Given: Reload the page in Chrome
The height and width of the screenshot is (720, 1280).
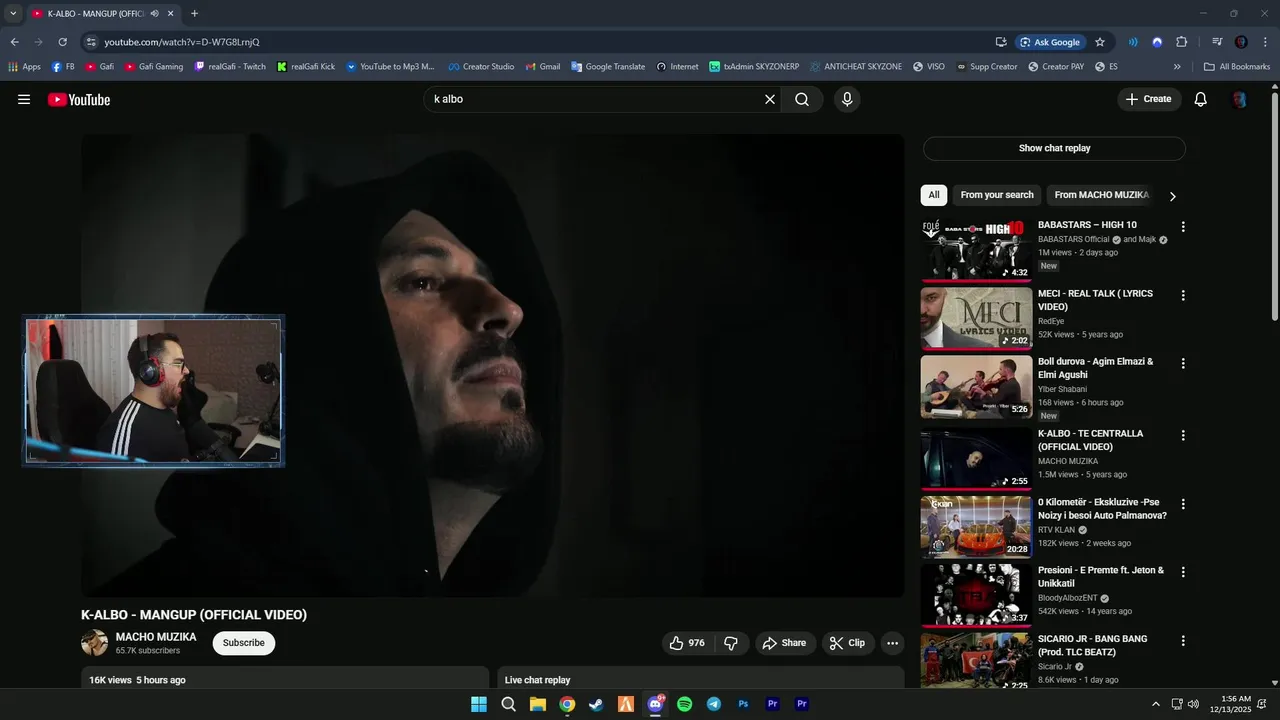Looking at the screenshot, I should (62, 42).
